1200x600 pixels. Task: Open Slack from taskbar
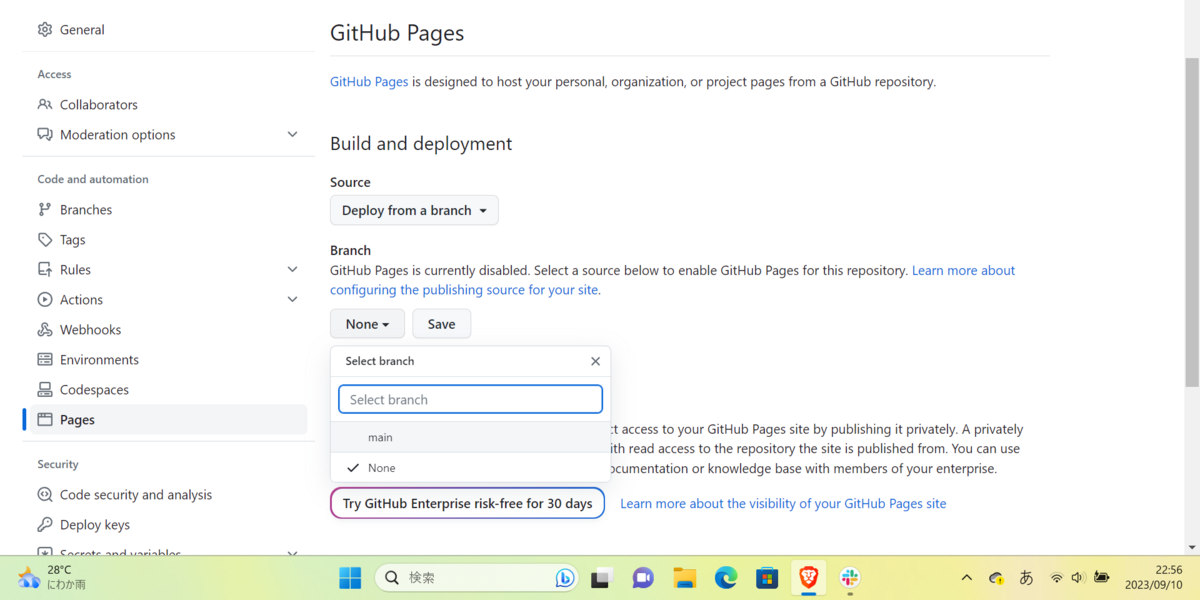[x=850, y=578]
